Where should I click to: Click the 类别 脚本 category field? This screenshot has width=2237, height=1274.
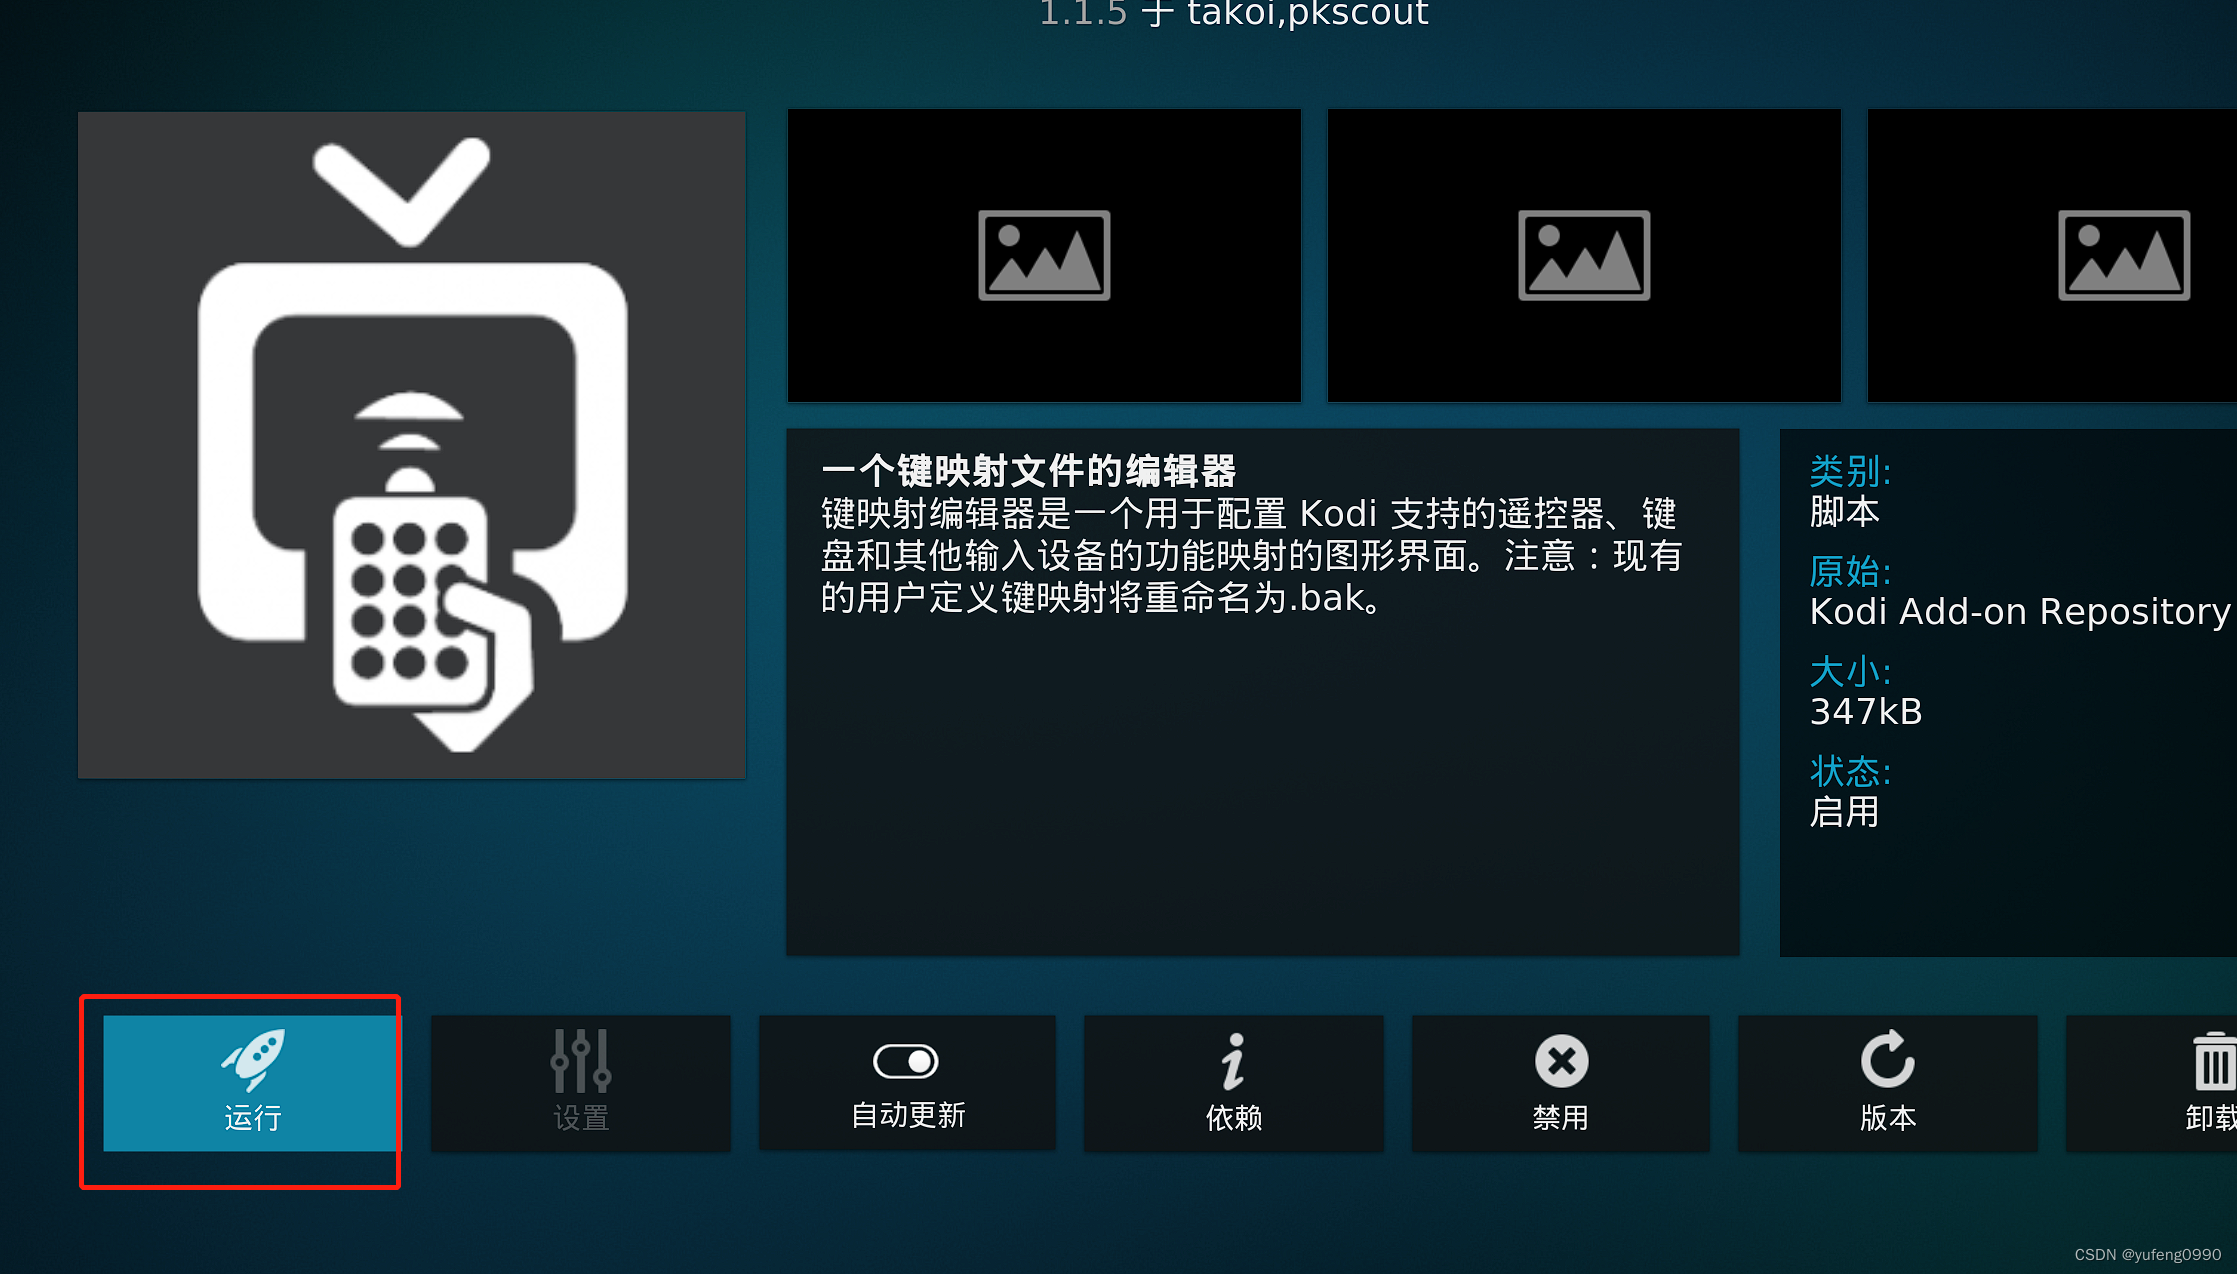tap(1845, 511)
